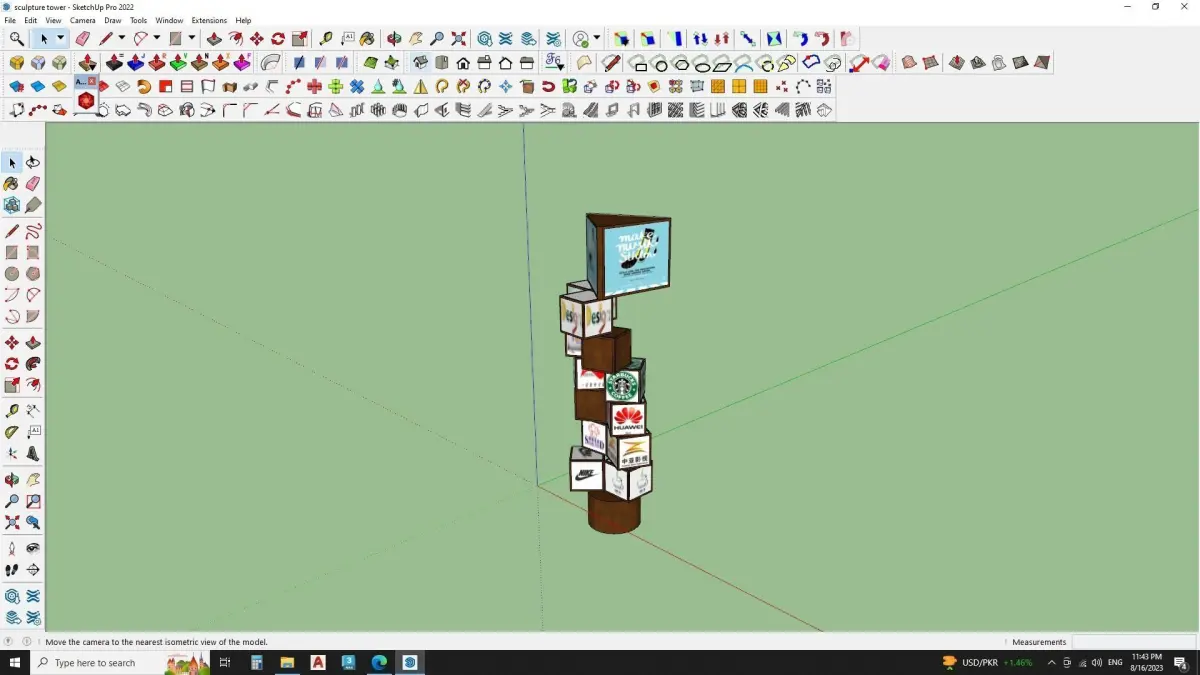Select the Eraser tool in top toolbar
Viewport: 1200px width, 675px height.
click(83, 39)
